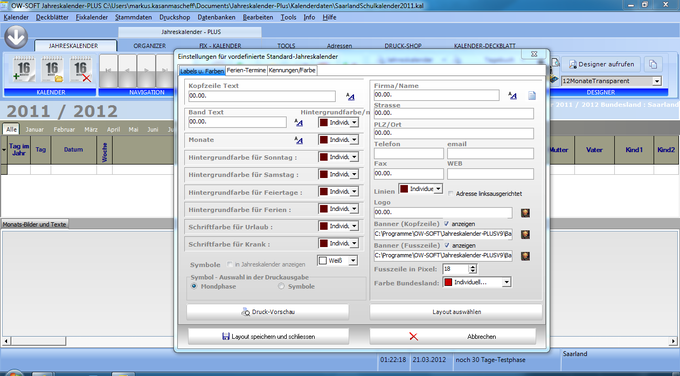
Task: Increase Fusszeile in Pixel value
Action: tap(473, 267)
